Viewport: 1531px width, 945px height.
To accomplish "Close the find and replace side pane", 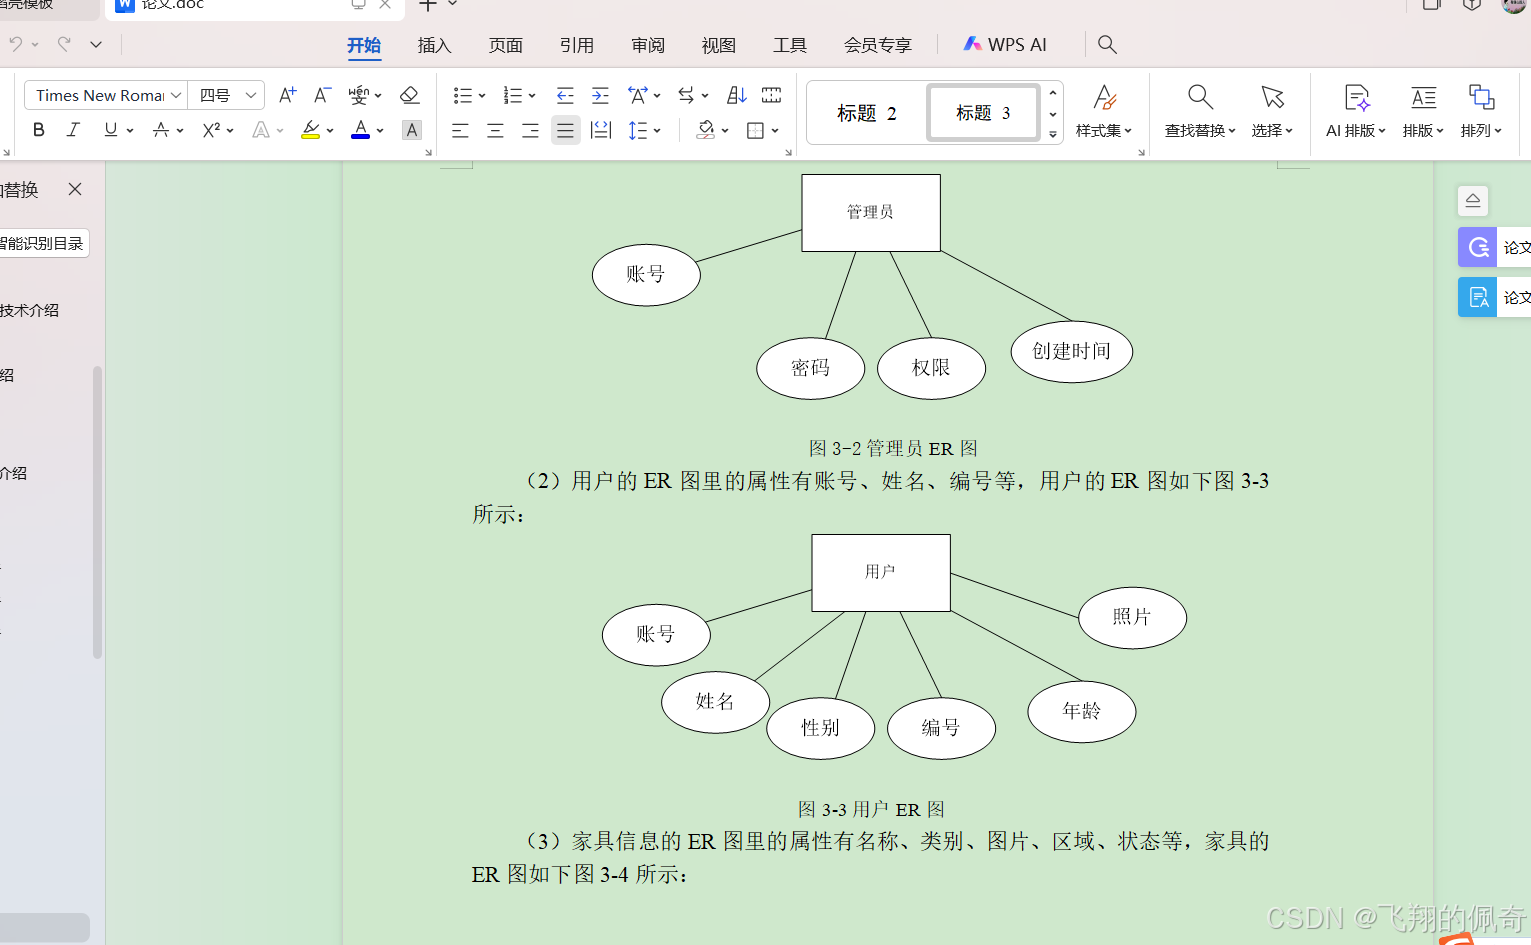I will pos(75,189).
